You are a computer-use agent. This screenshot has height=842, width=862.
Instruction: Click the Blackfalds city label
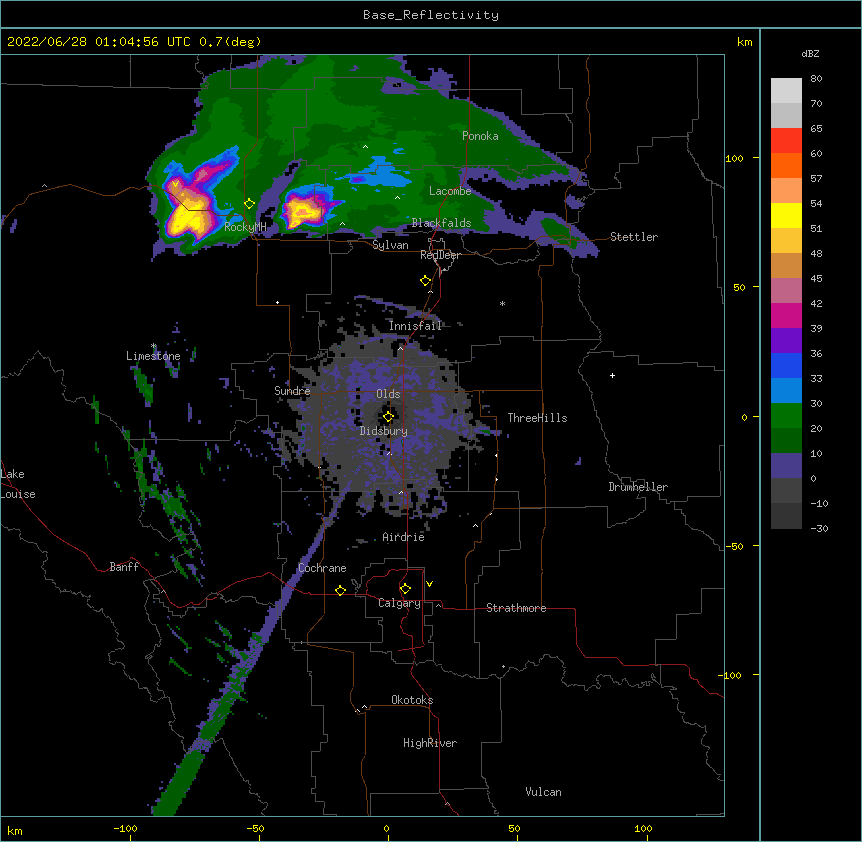point(441,223)
